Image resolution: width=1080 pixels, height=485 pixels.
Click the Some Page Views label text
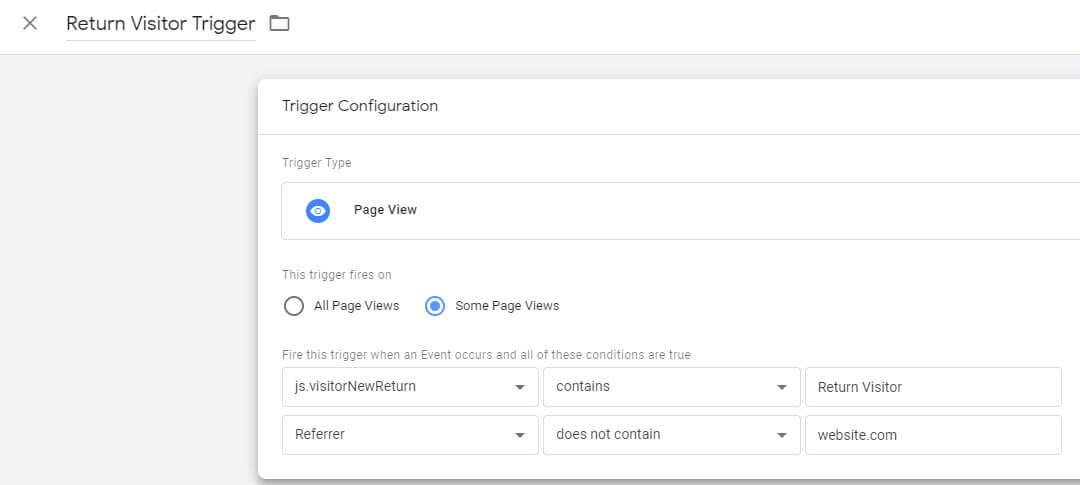coord(508,306)
